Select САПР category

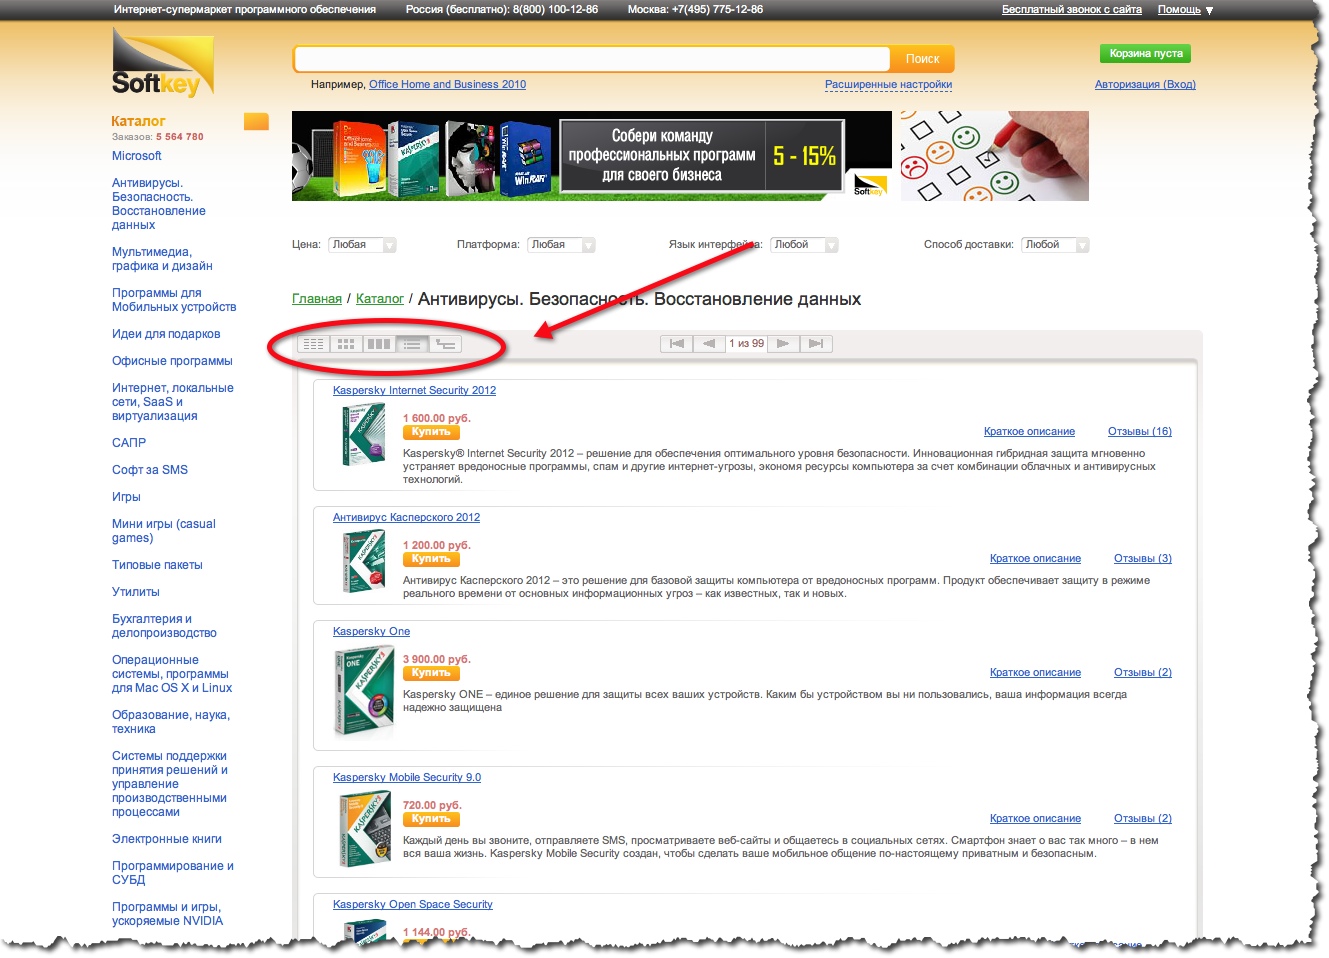pos(129,442)
